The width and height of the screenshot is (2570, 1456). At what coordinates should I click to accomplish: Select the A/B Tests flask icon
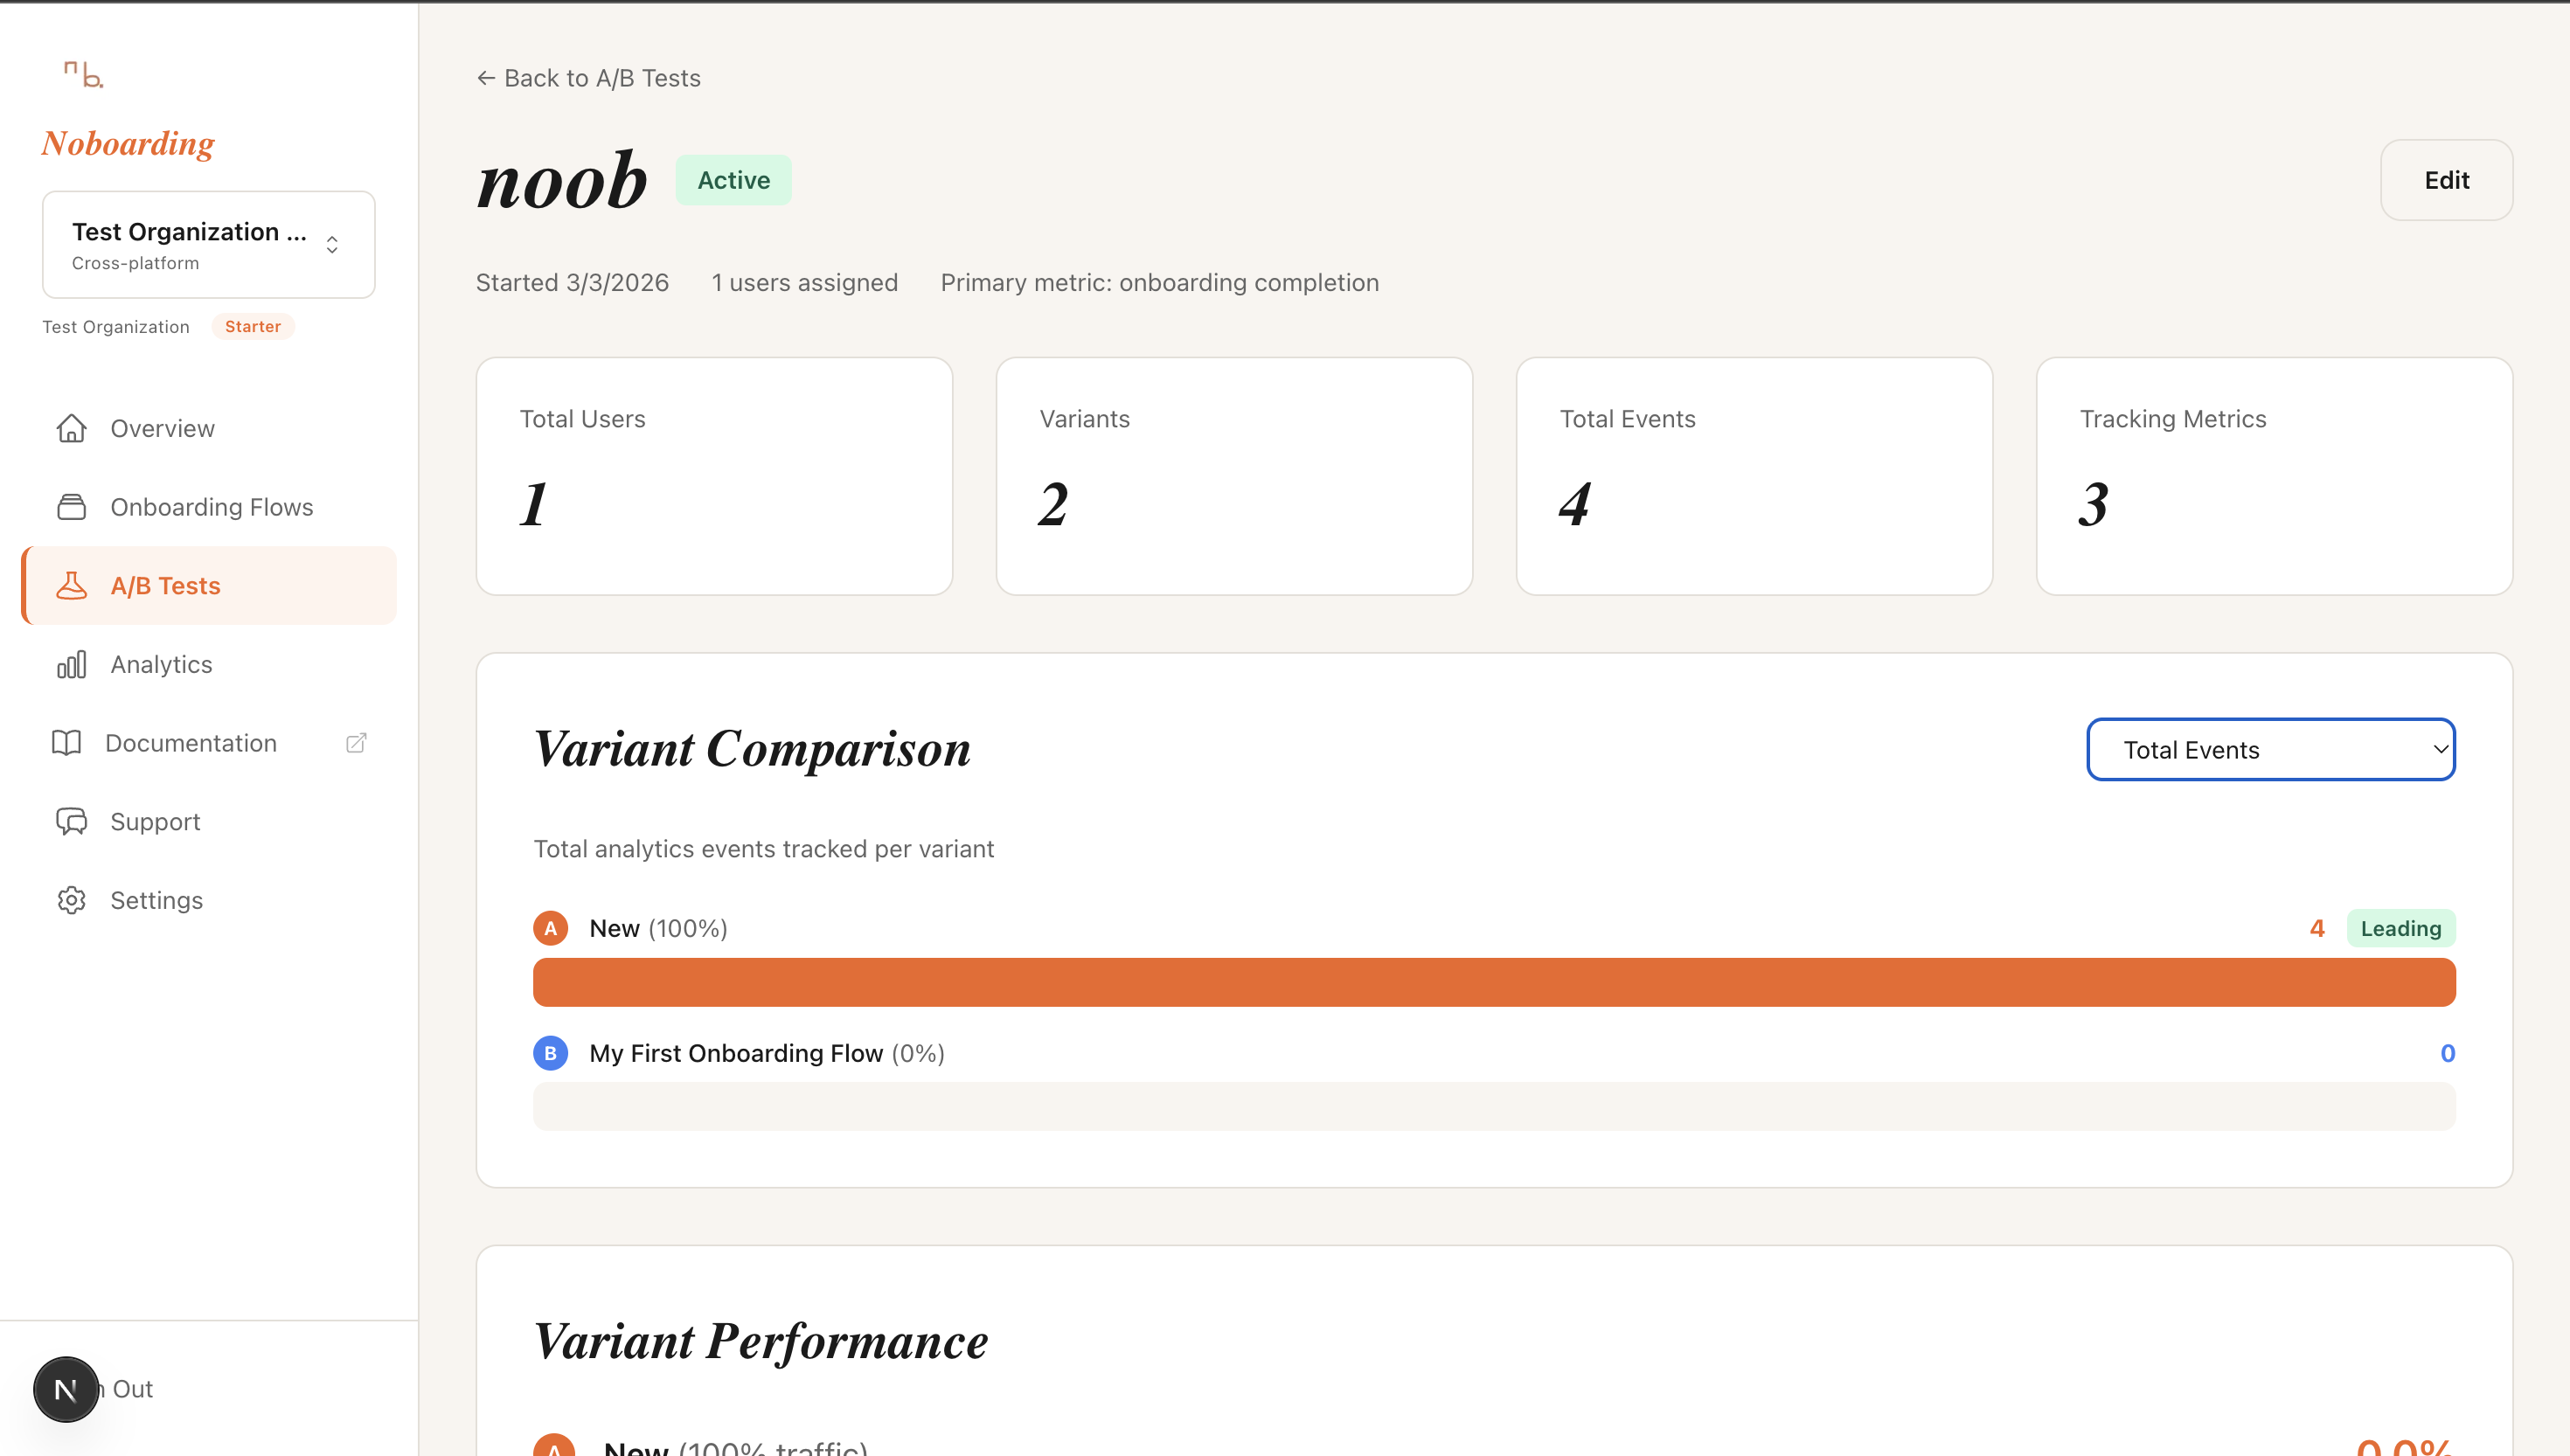click(71, 585)
